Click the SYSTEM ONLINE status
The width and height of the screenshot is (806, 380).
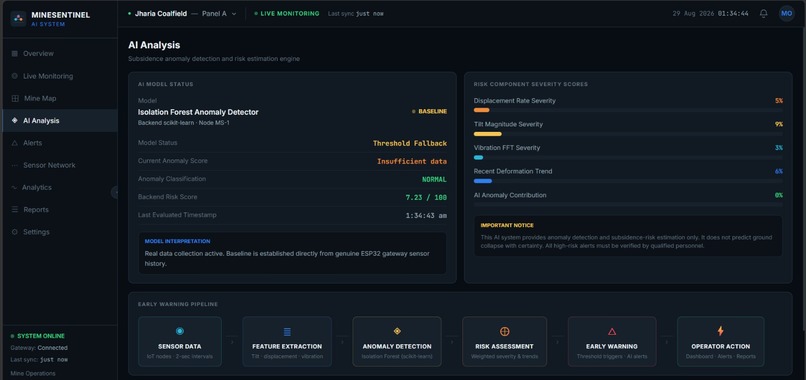click(x=38, y=336)
